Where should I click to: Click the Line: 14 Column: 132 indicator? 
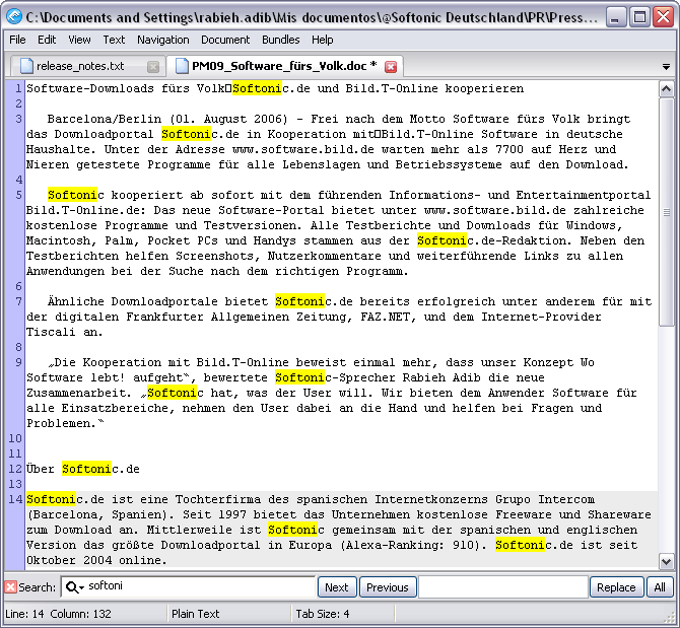[x=58, y=614]
